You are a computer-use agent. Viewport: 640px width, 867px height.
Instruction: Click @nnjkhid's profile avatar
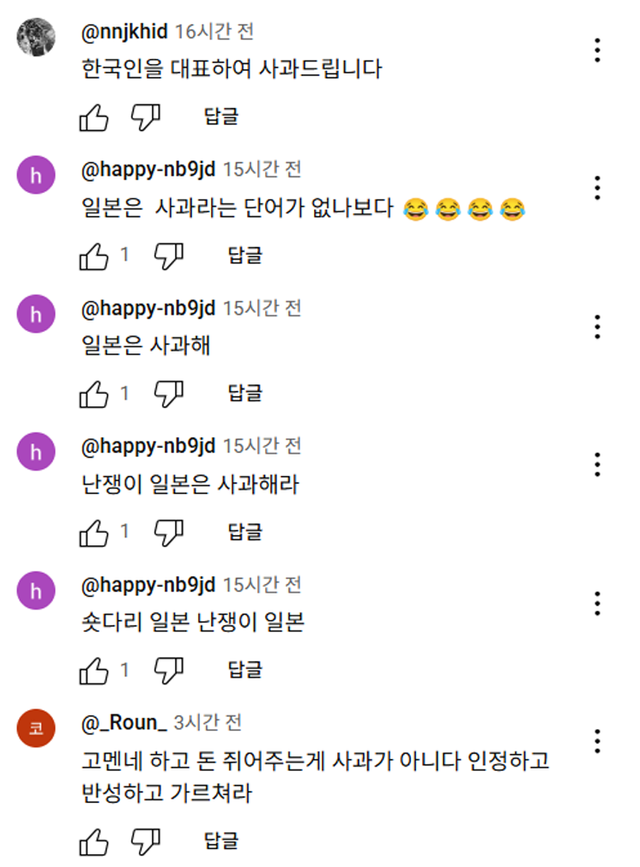(36, 38)
